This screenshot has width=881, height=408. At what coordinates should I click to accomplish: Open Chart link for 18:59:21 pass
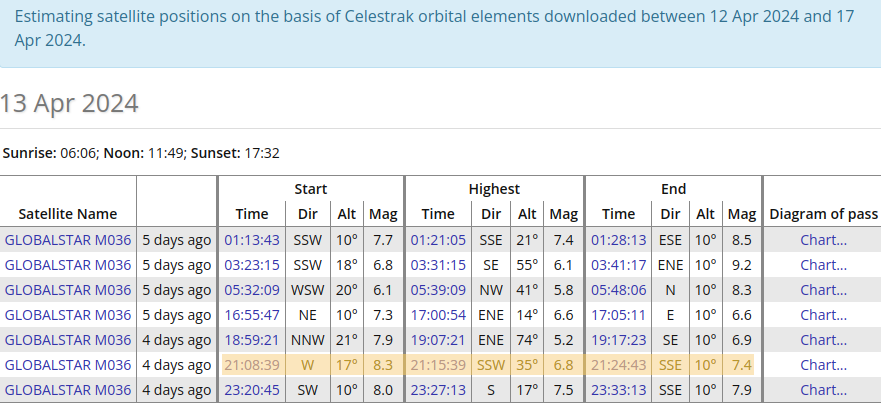click(x=823, y=340)
